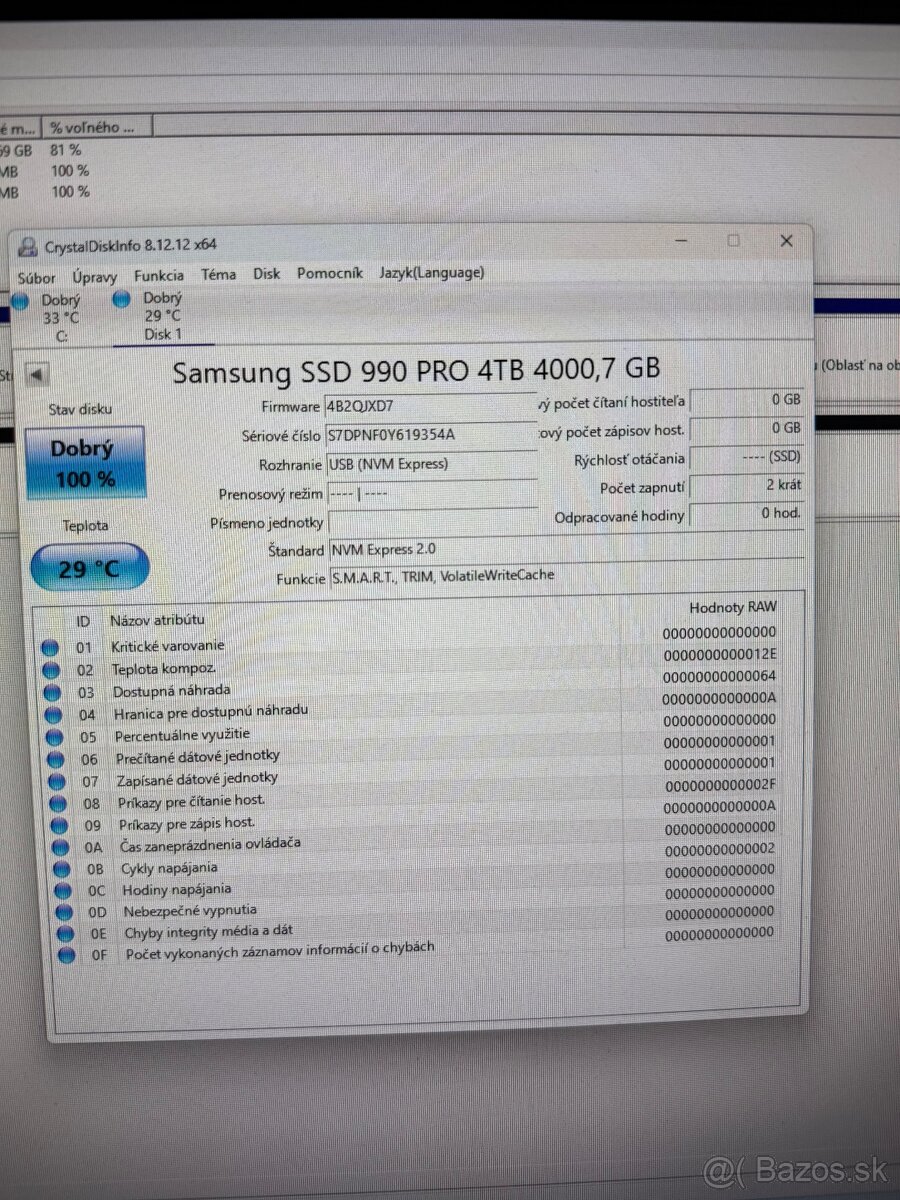
Task: Open the Disk menu
Action: pos(266,273)
